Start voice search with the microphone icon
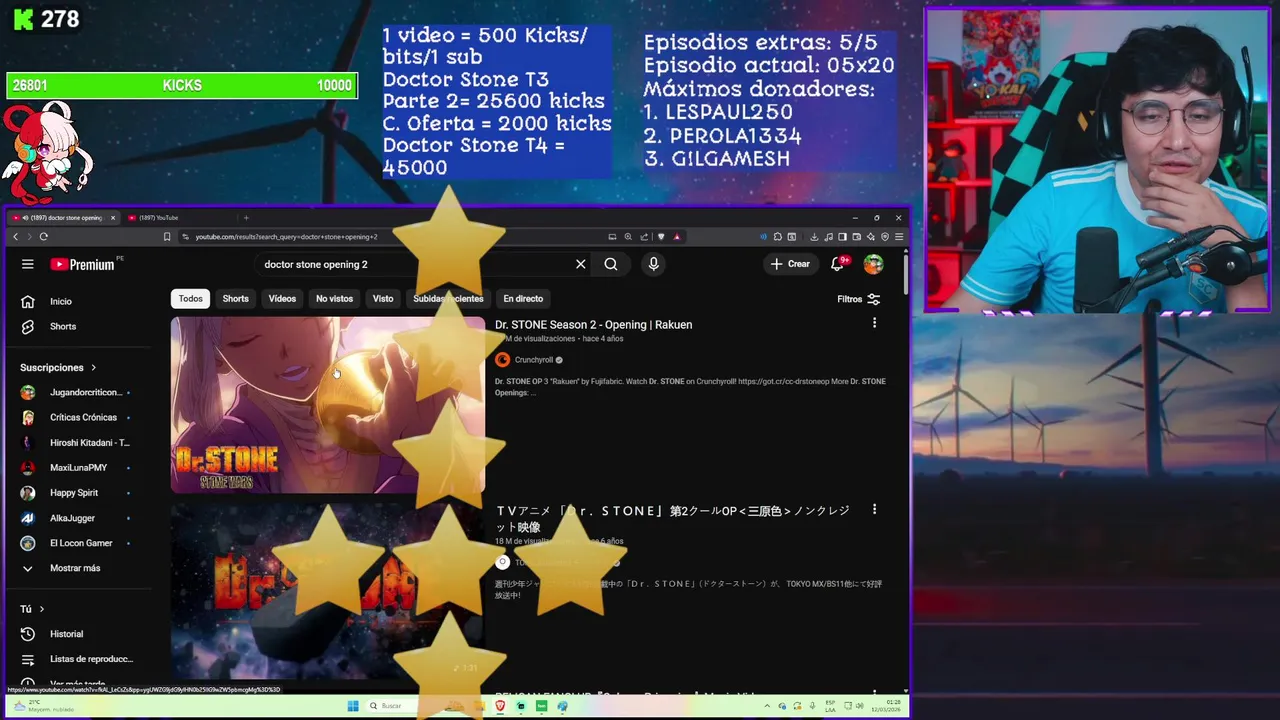 [653, 264]
